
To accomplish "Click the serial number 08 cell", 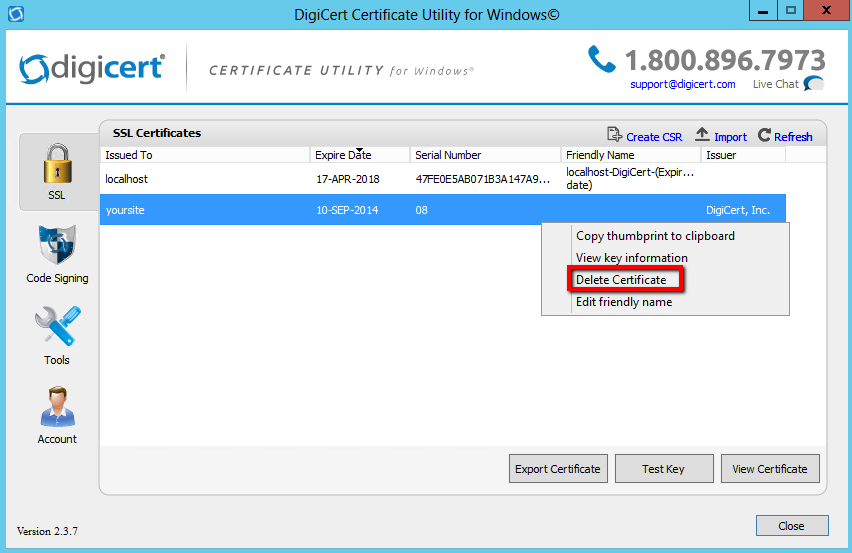I will [x=422, y=210].
